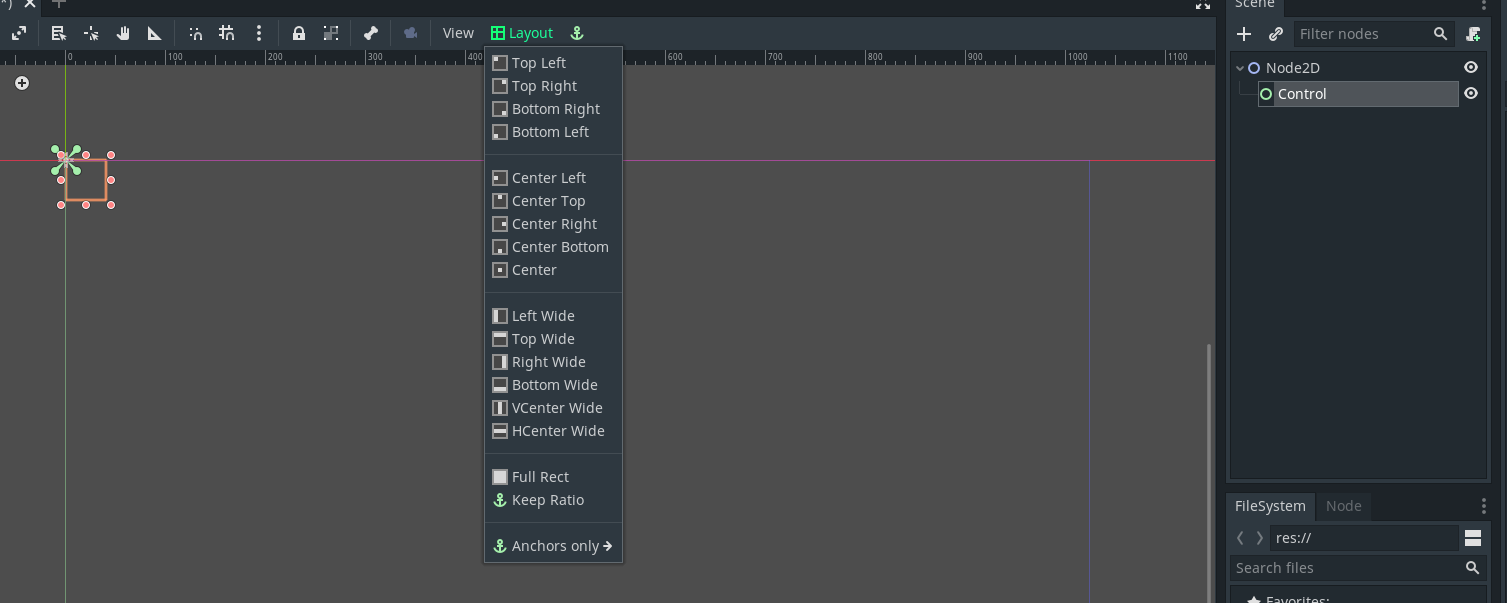Switch to the Node tab

tap(1343, 506)
